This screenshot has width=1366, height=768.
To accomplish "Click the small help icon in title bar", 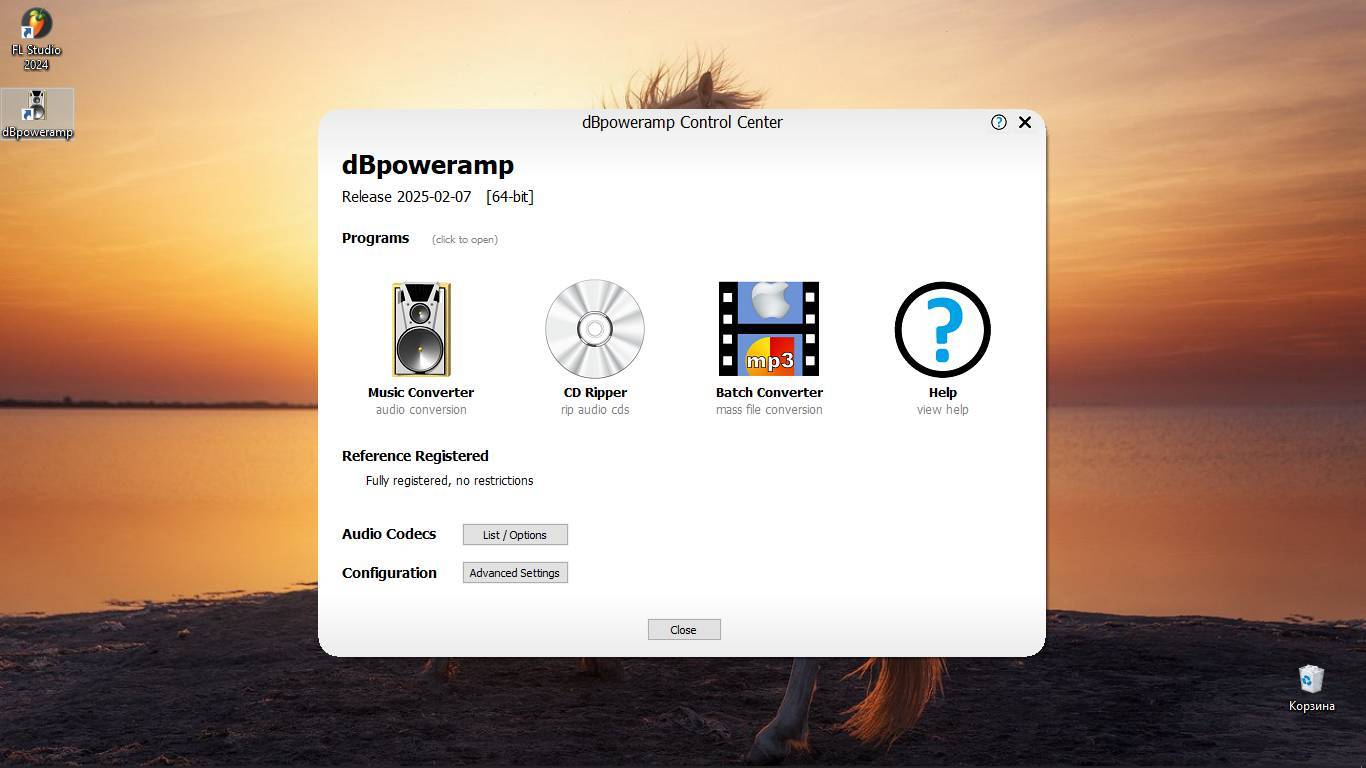I will [x=998, y=122].
